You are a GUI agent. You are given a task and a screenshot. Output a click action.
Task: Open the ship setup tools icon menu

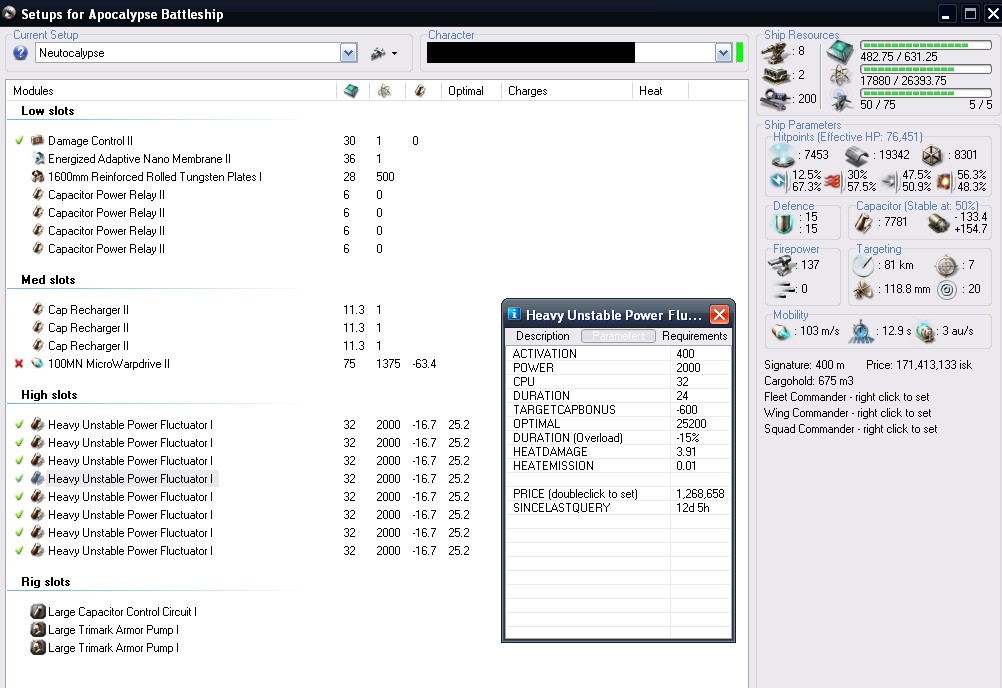click(x=383, y=54)
